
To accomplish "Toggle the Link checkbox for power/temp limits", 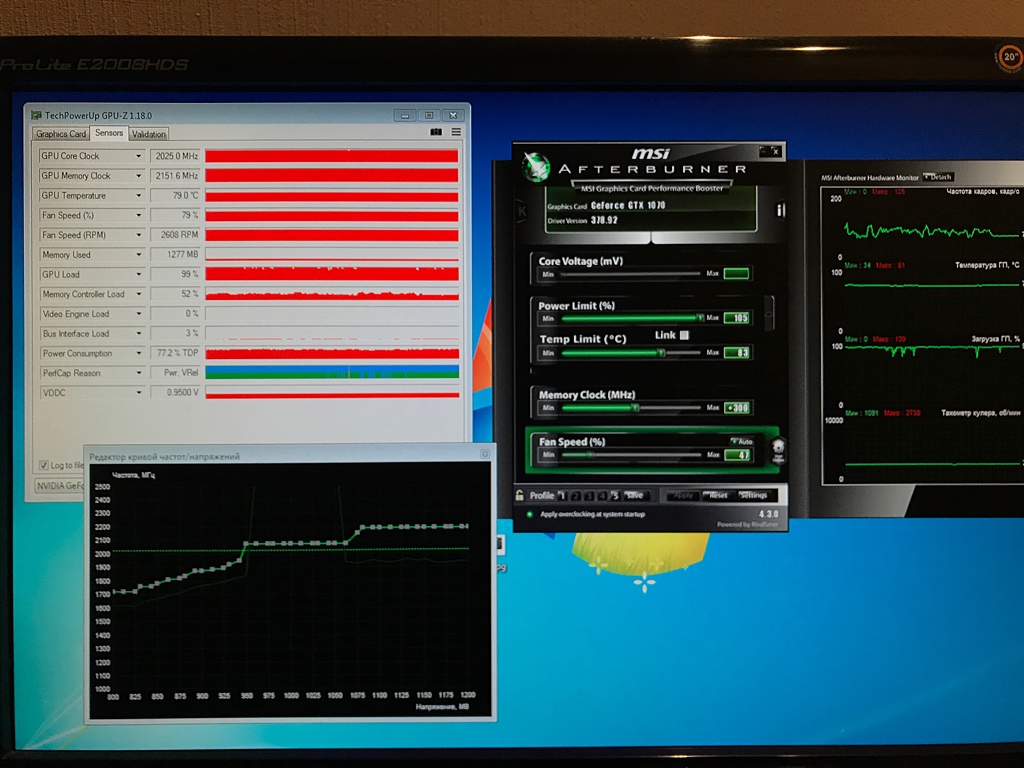I will (x=684, y=335).
